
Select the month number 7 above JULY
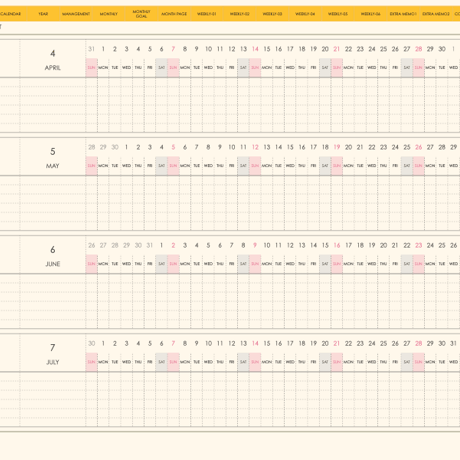point(53,348)
